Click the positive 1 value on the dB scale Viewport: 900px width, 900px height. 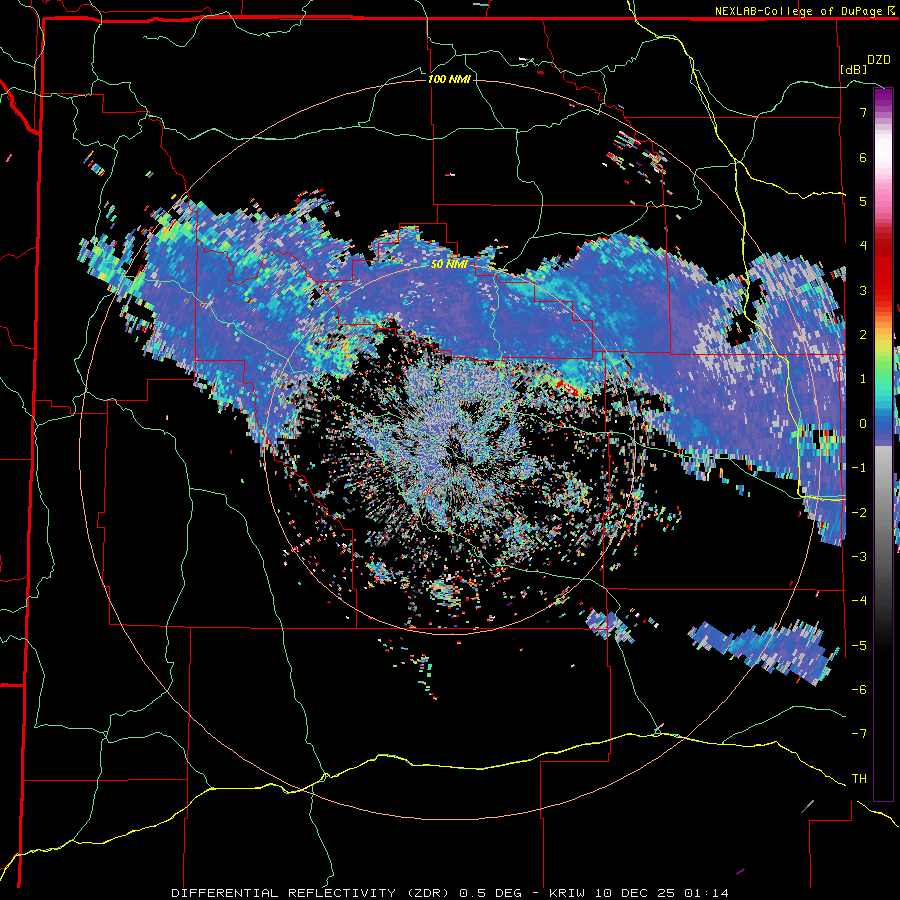click(x=863, y=379)
